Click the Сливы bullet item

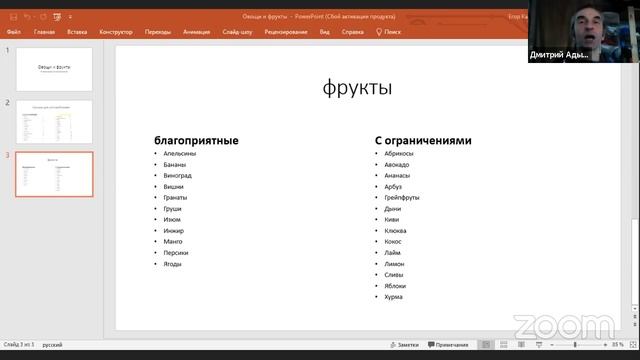pyautogui.click(x=393, y=275)
